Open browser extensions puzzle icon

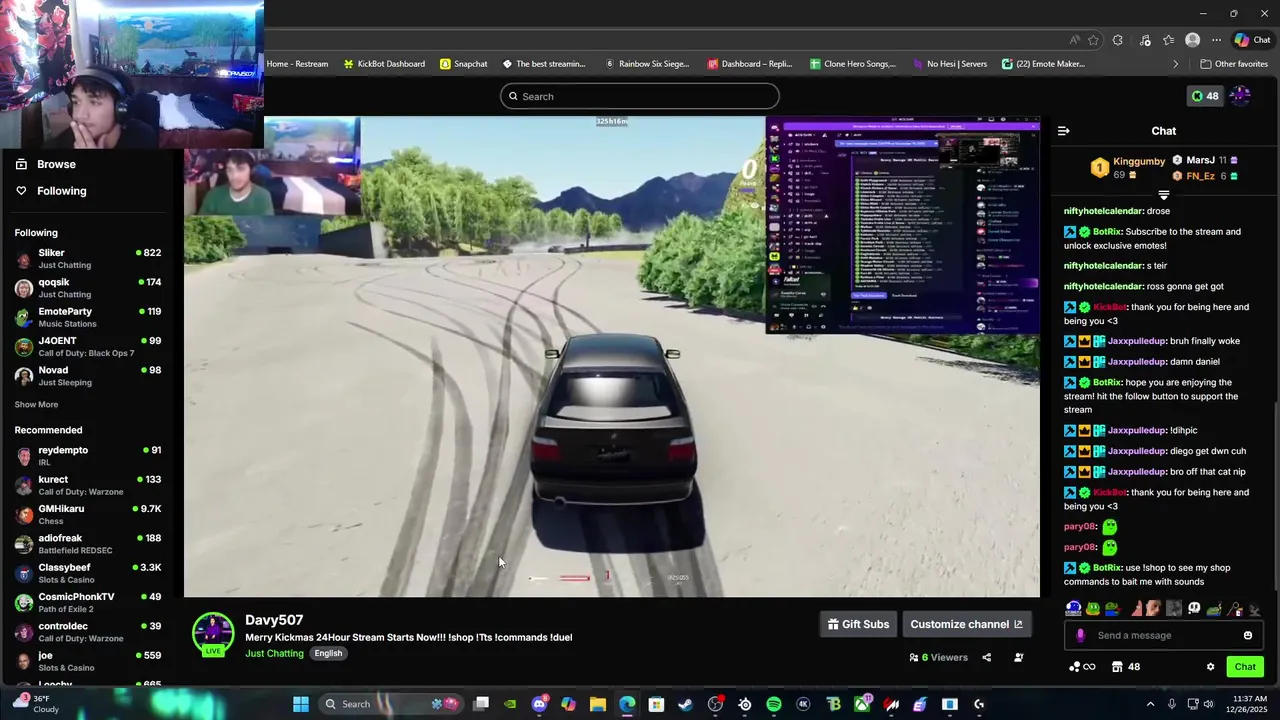[x=1118, y=40]
